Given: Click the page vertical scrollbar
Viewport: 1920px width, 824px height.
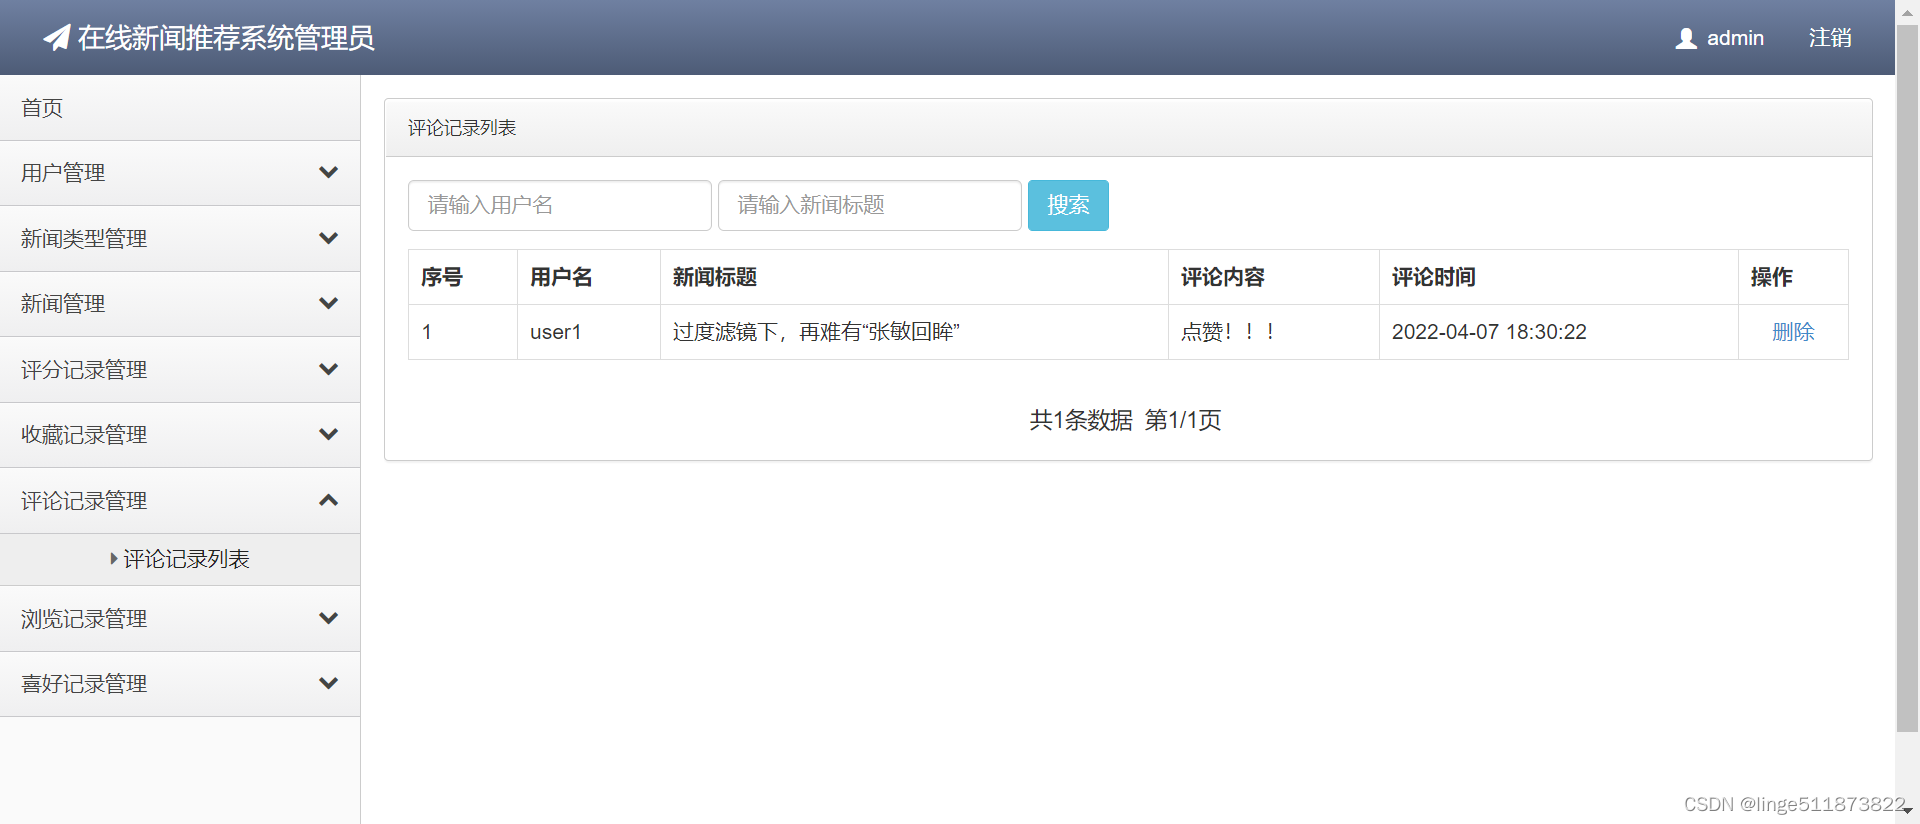Looking at the screenshot, I should point(1907,380).
